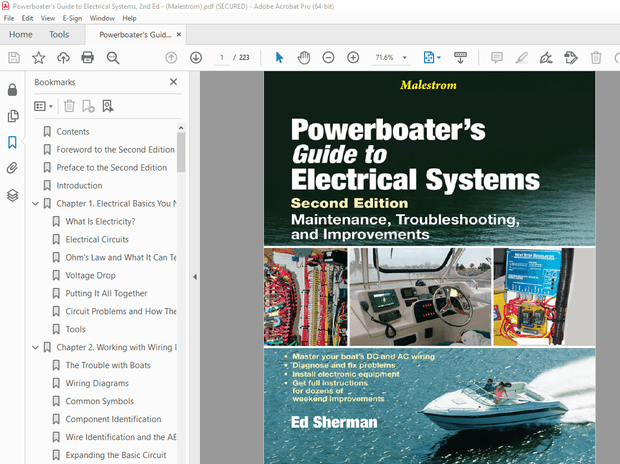Open the Help menu
This screenshot has width=620, height=464.
(129, 18)
